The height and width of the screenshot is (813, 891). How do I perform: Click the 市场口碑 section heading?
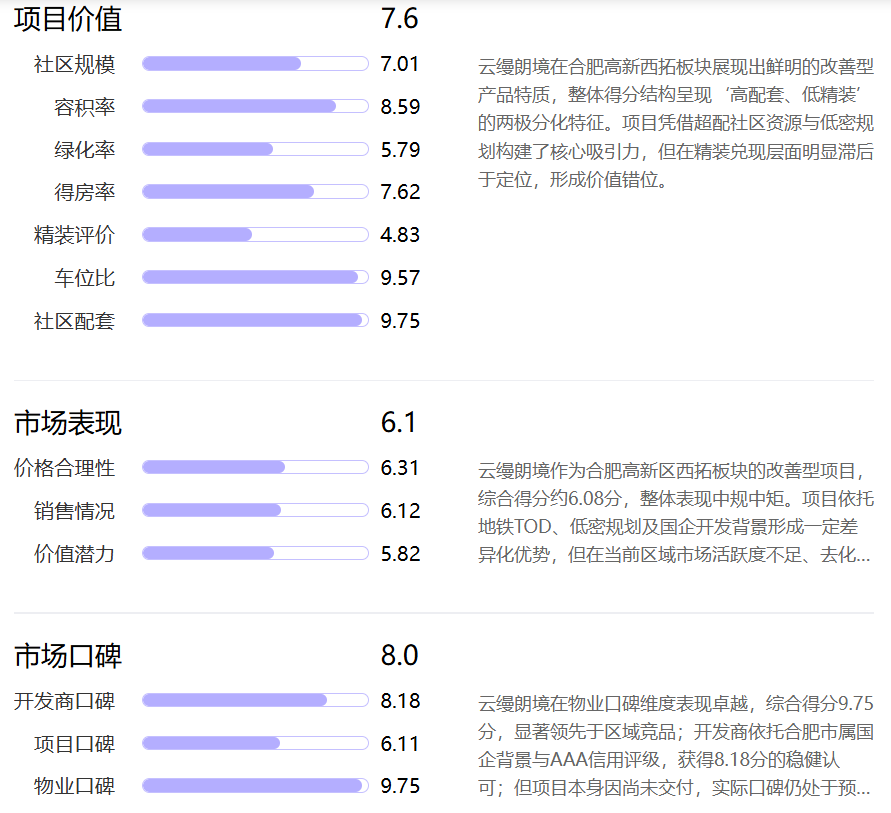coord(68,656)
